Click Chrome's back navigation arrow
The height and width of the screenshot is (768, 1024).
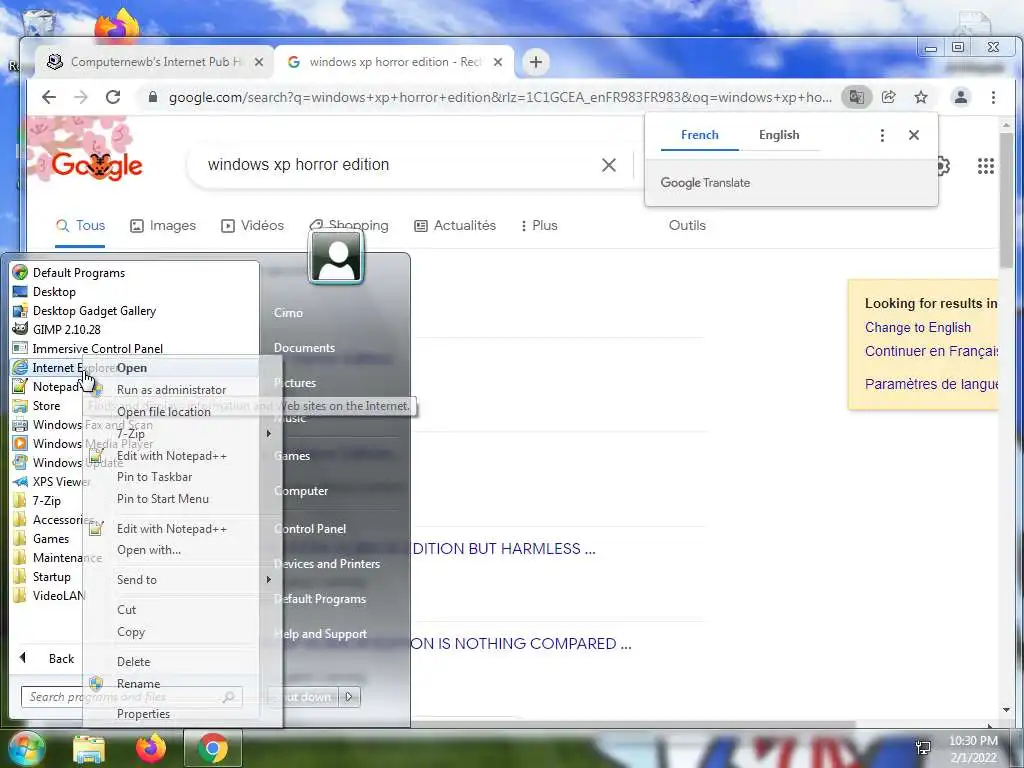[x=49, y=97]
